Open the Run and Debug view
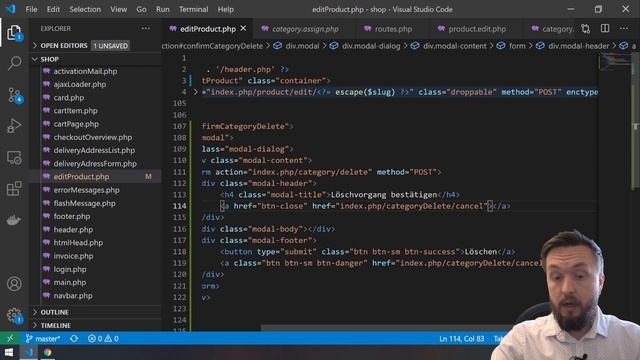640x360 pixels. pyautogui.click(x=14, y=126)
